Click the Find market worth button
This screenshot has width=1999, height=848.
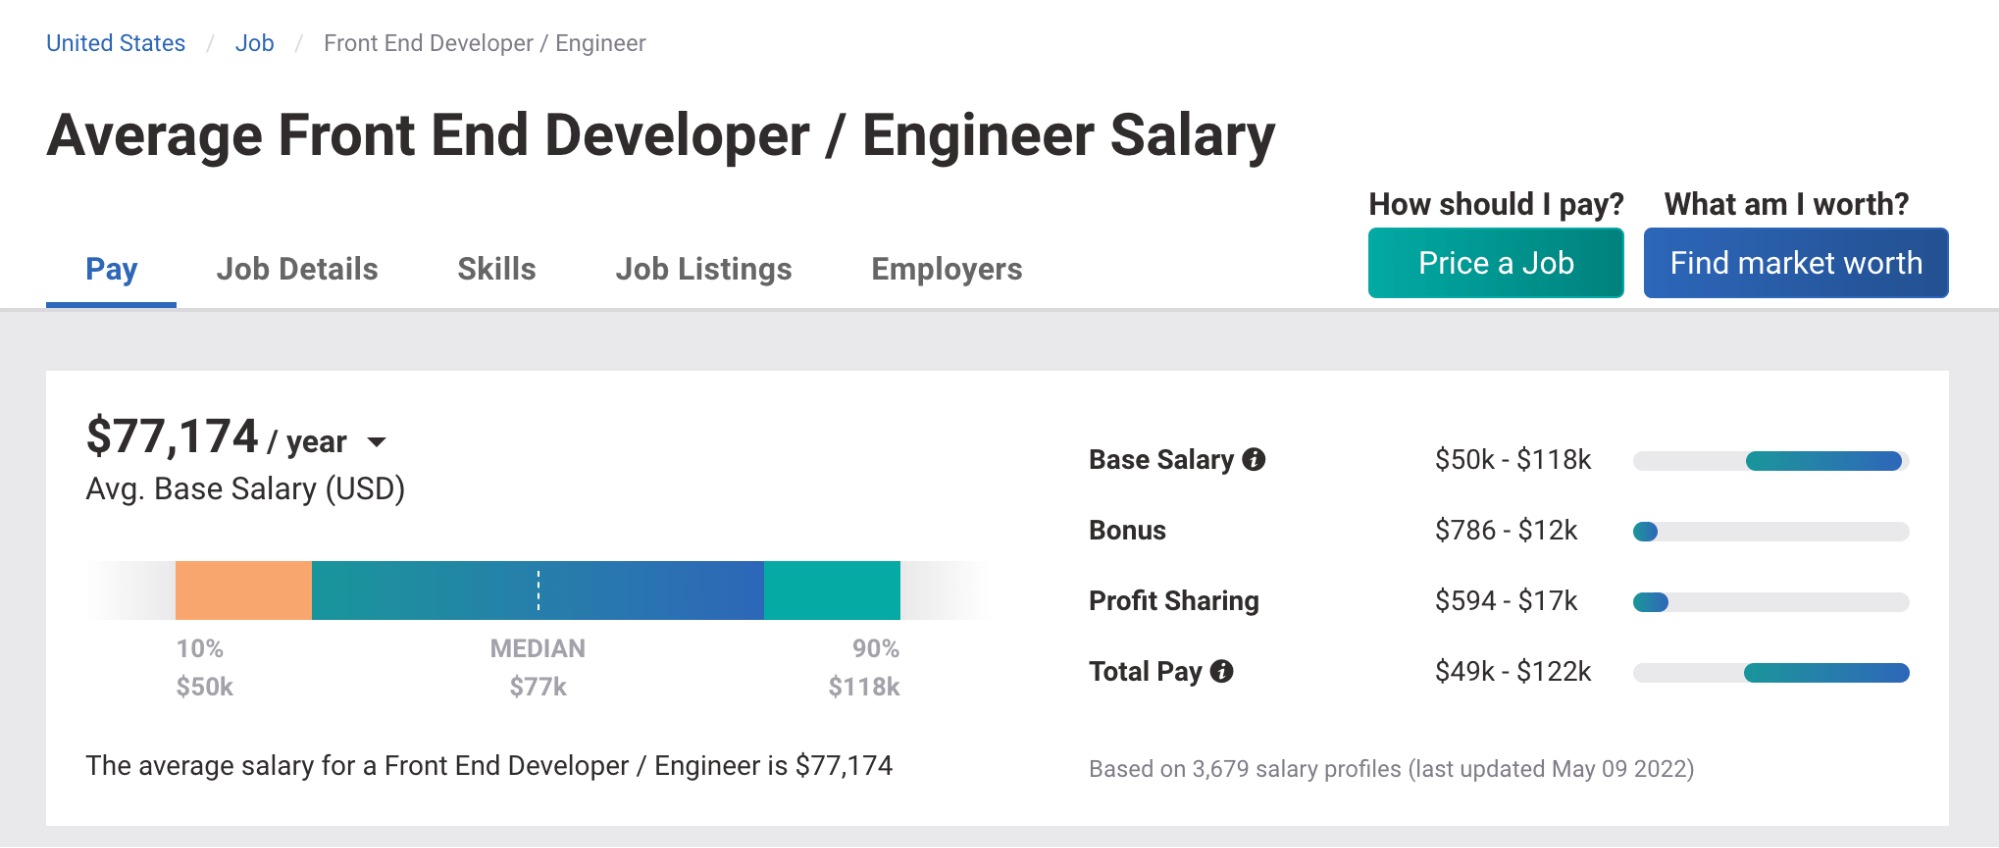1794,262
